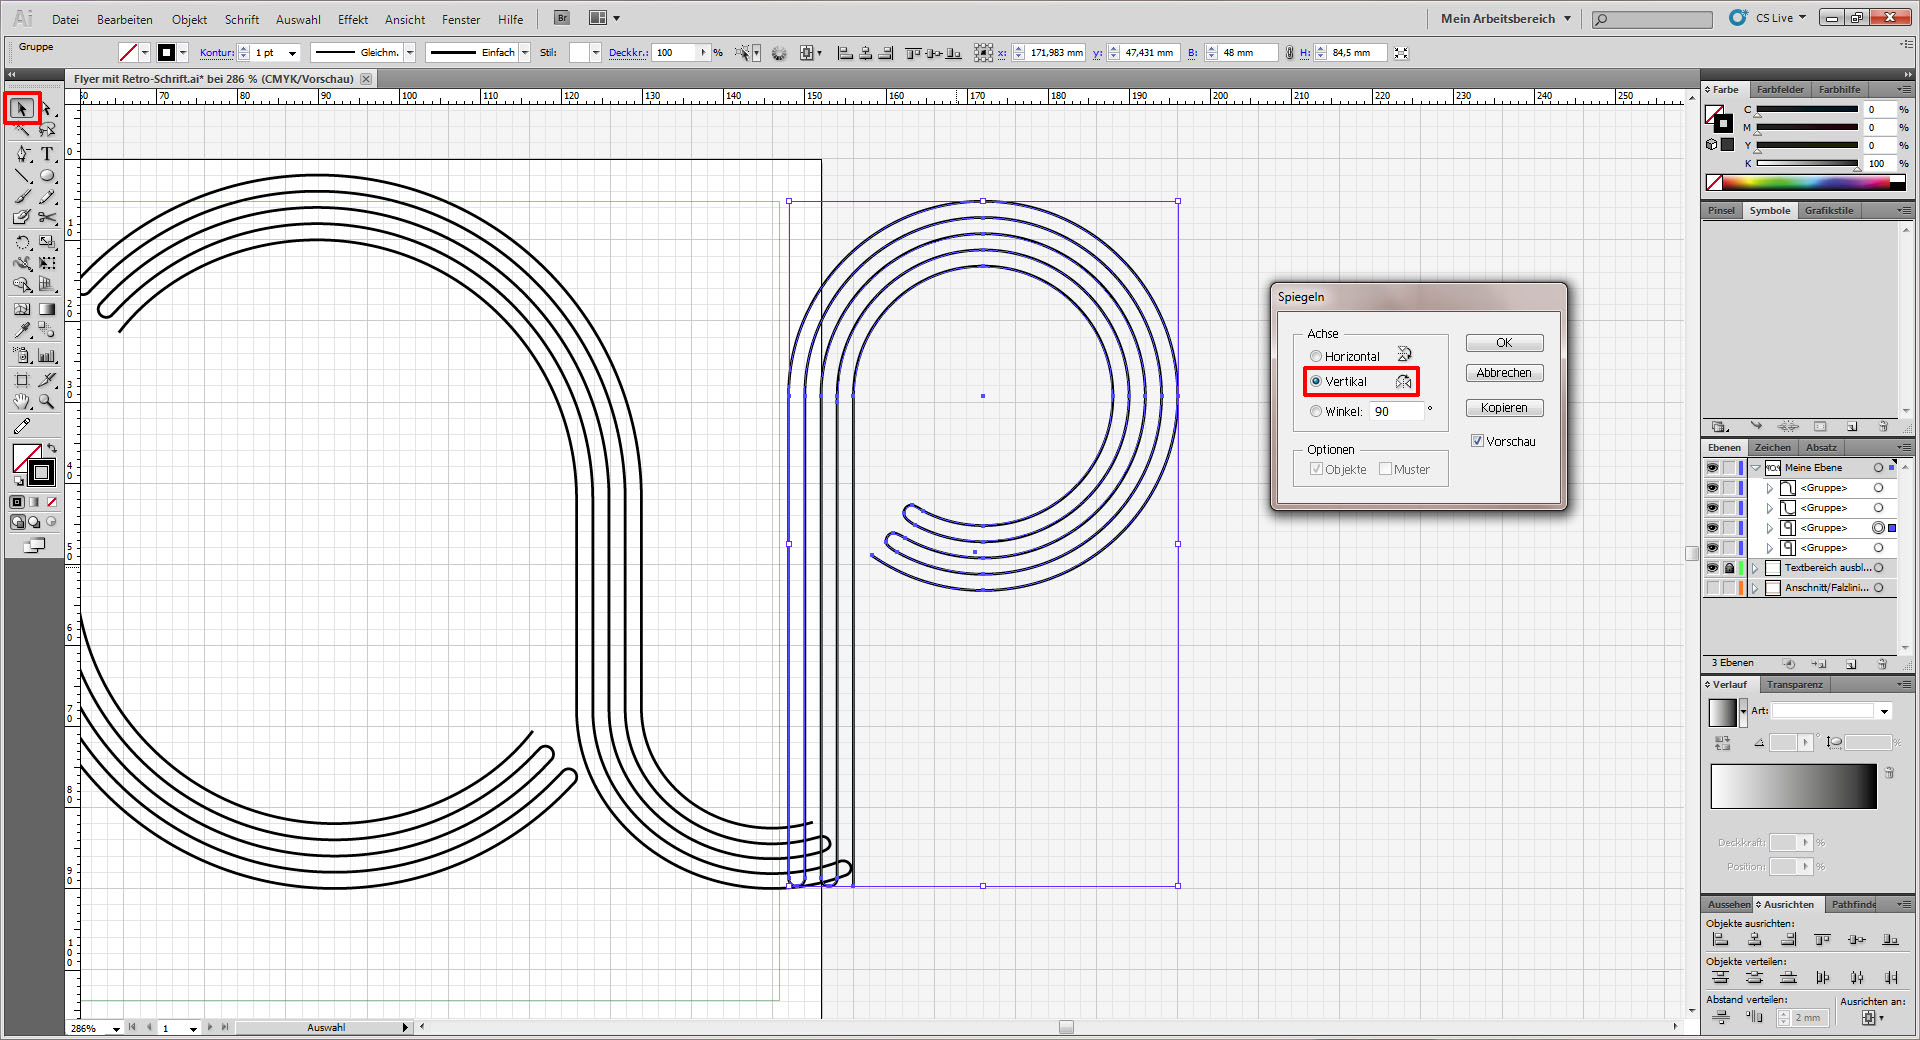Click the Winkel angle input field
The height and width of the screenshot is (1040, 1920).
(1396, 412)
